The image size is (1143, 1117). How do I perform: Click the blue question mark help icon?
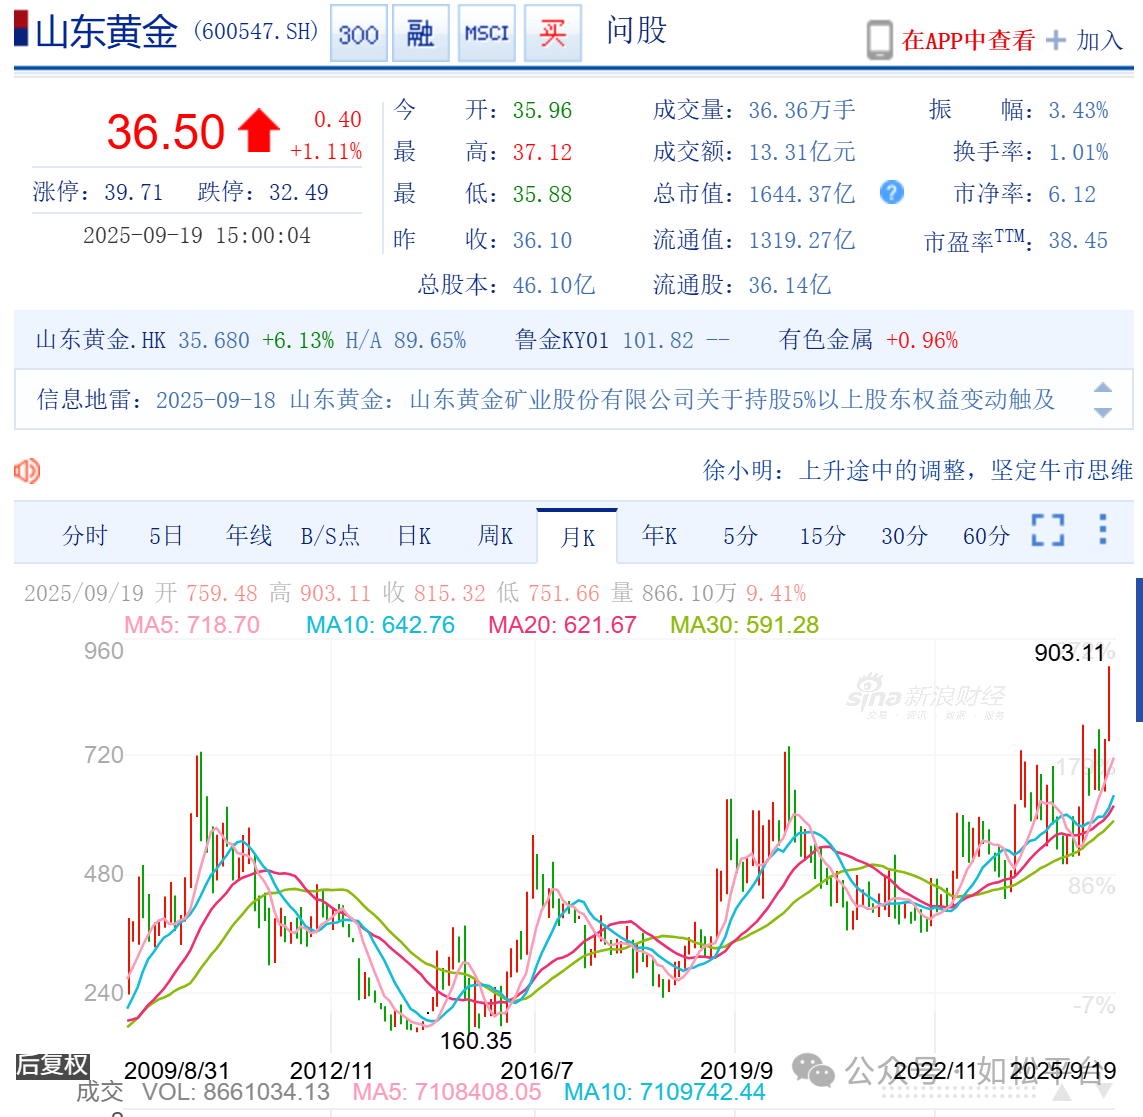(891, 192)
